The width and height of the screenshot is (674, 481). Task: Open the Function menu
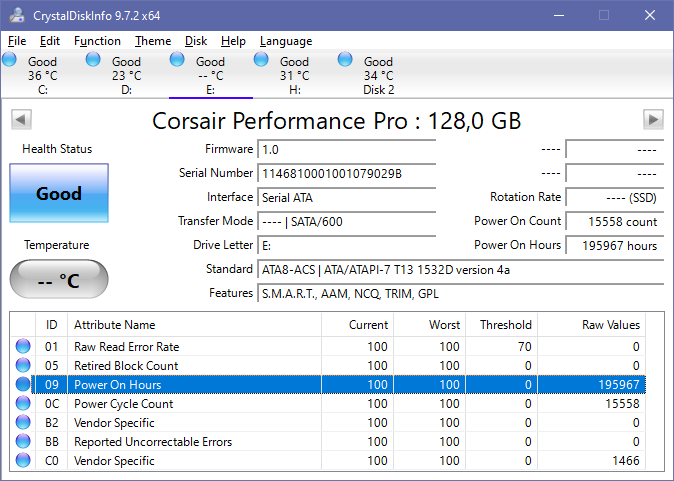pyautogui.click(x=97, y=41)
